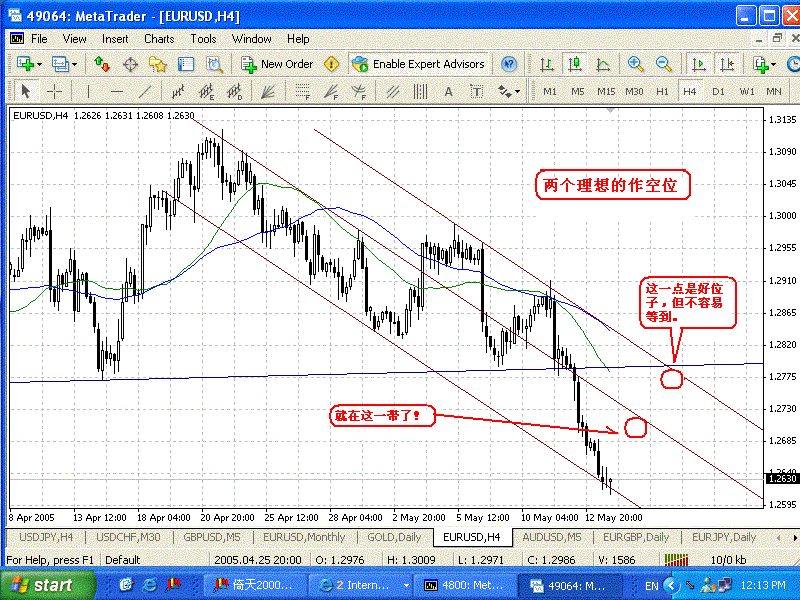Open the Window menu

(x=252, y=39)
